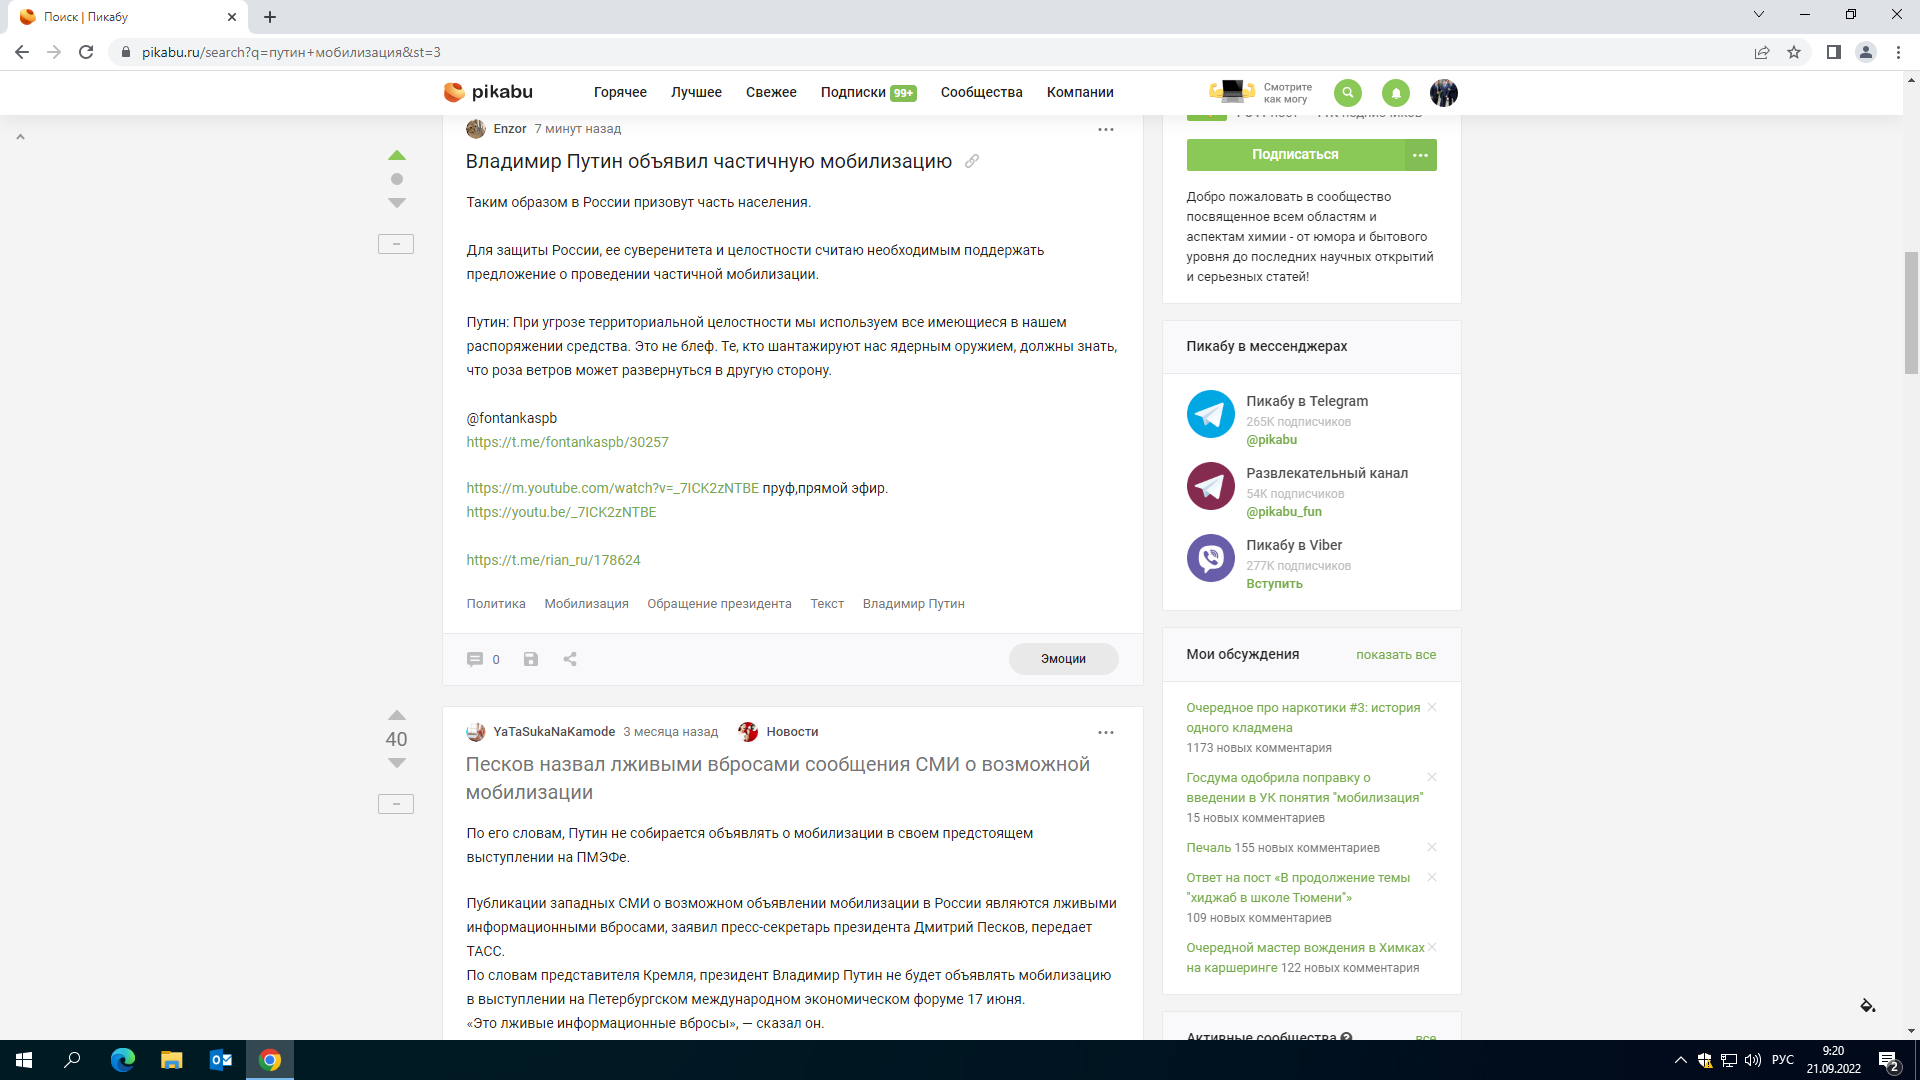Click scroll-to-top caret at left edge
Viewport: 1920px width, 1080px height.
pyautogui.click(x=20, y=137)
